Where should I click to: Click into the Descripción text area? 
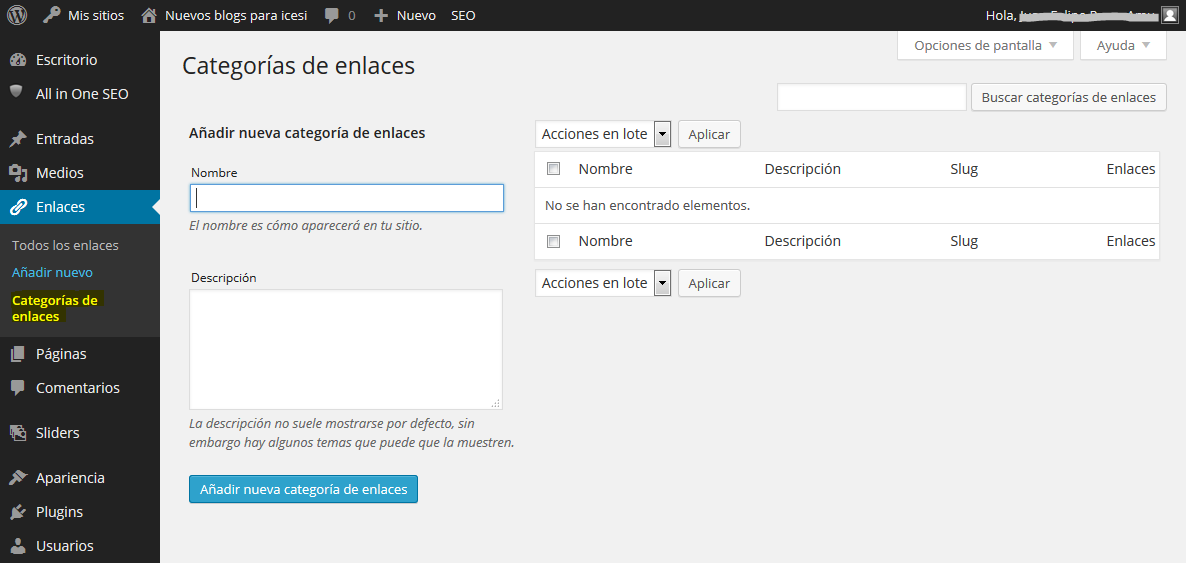pos(345,349)
